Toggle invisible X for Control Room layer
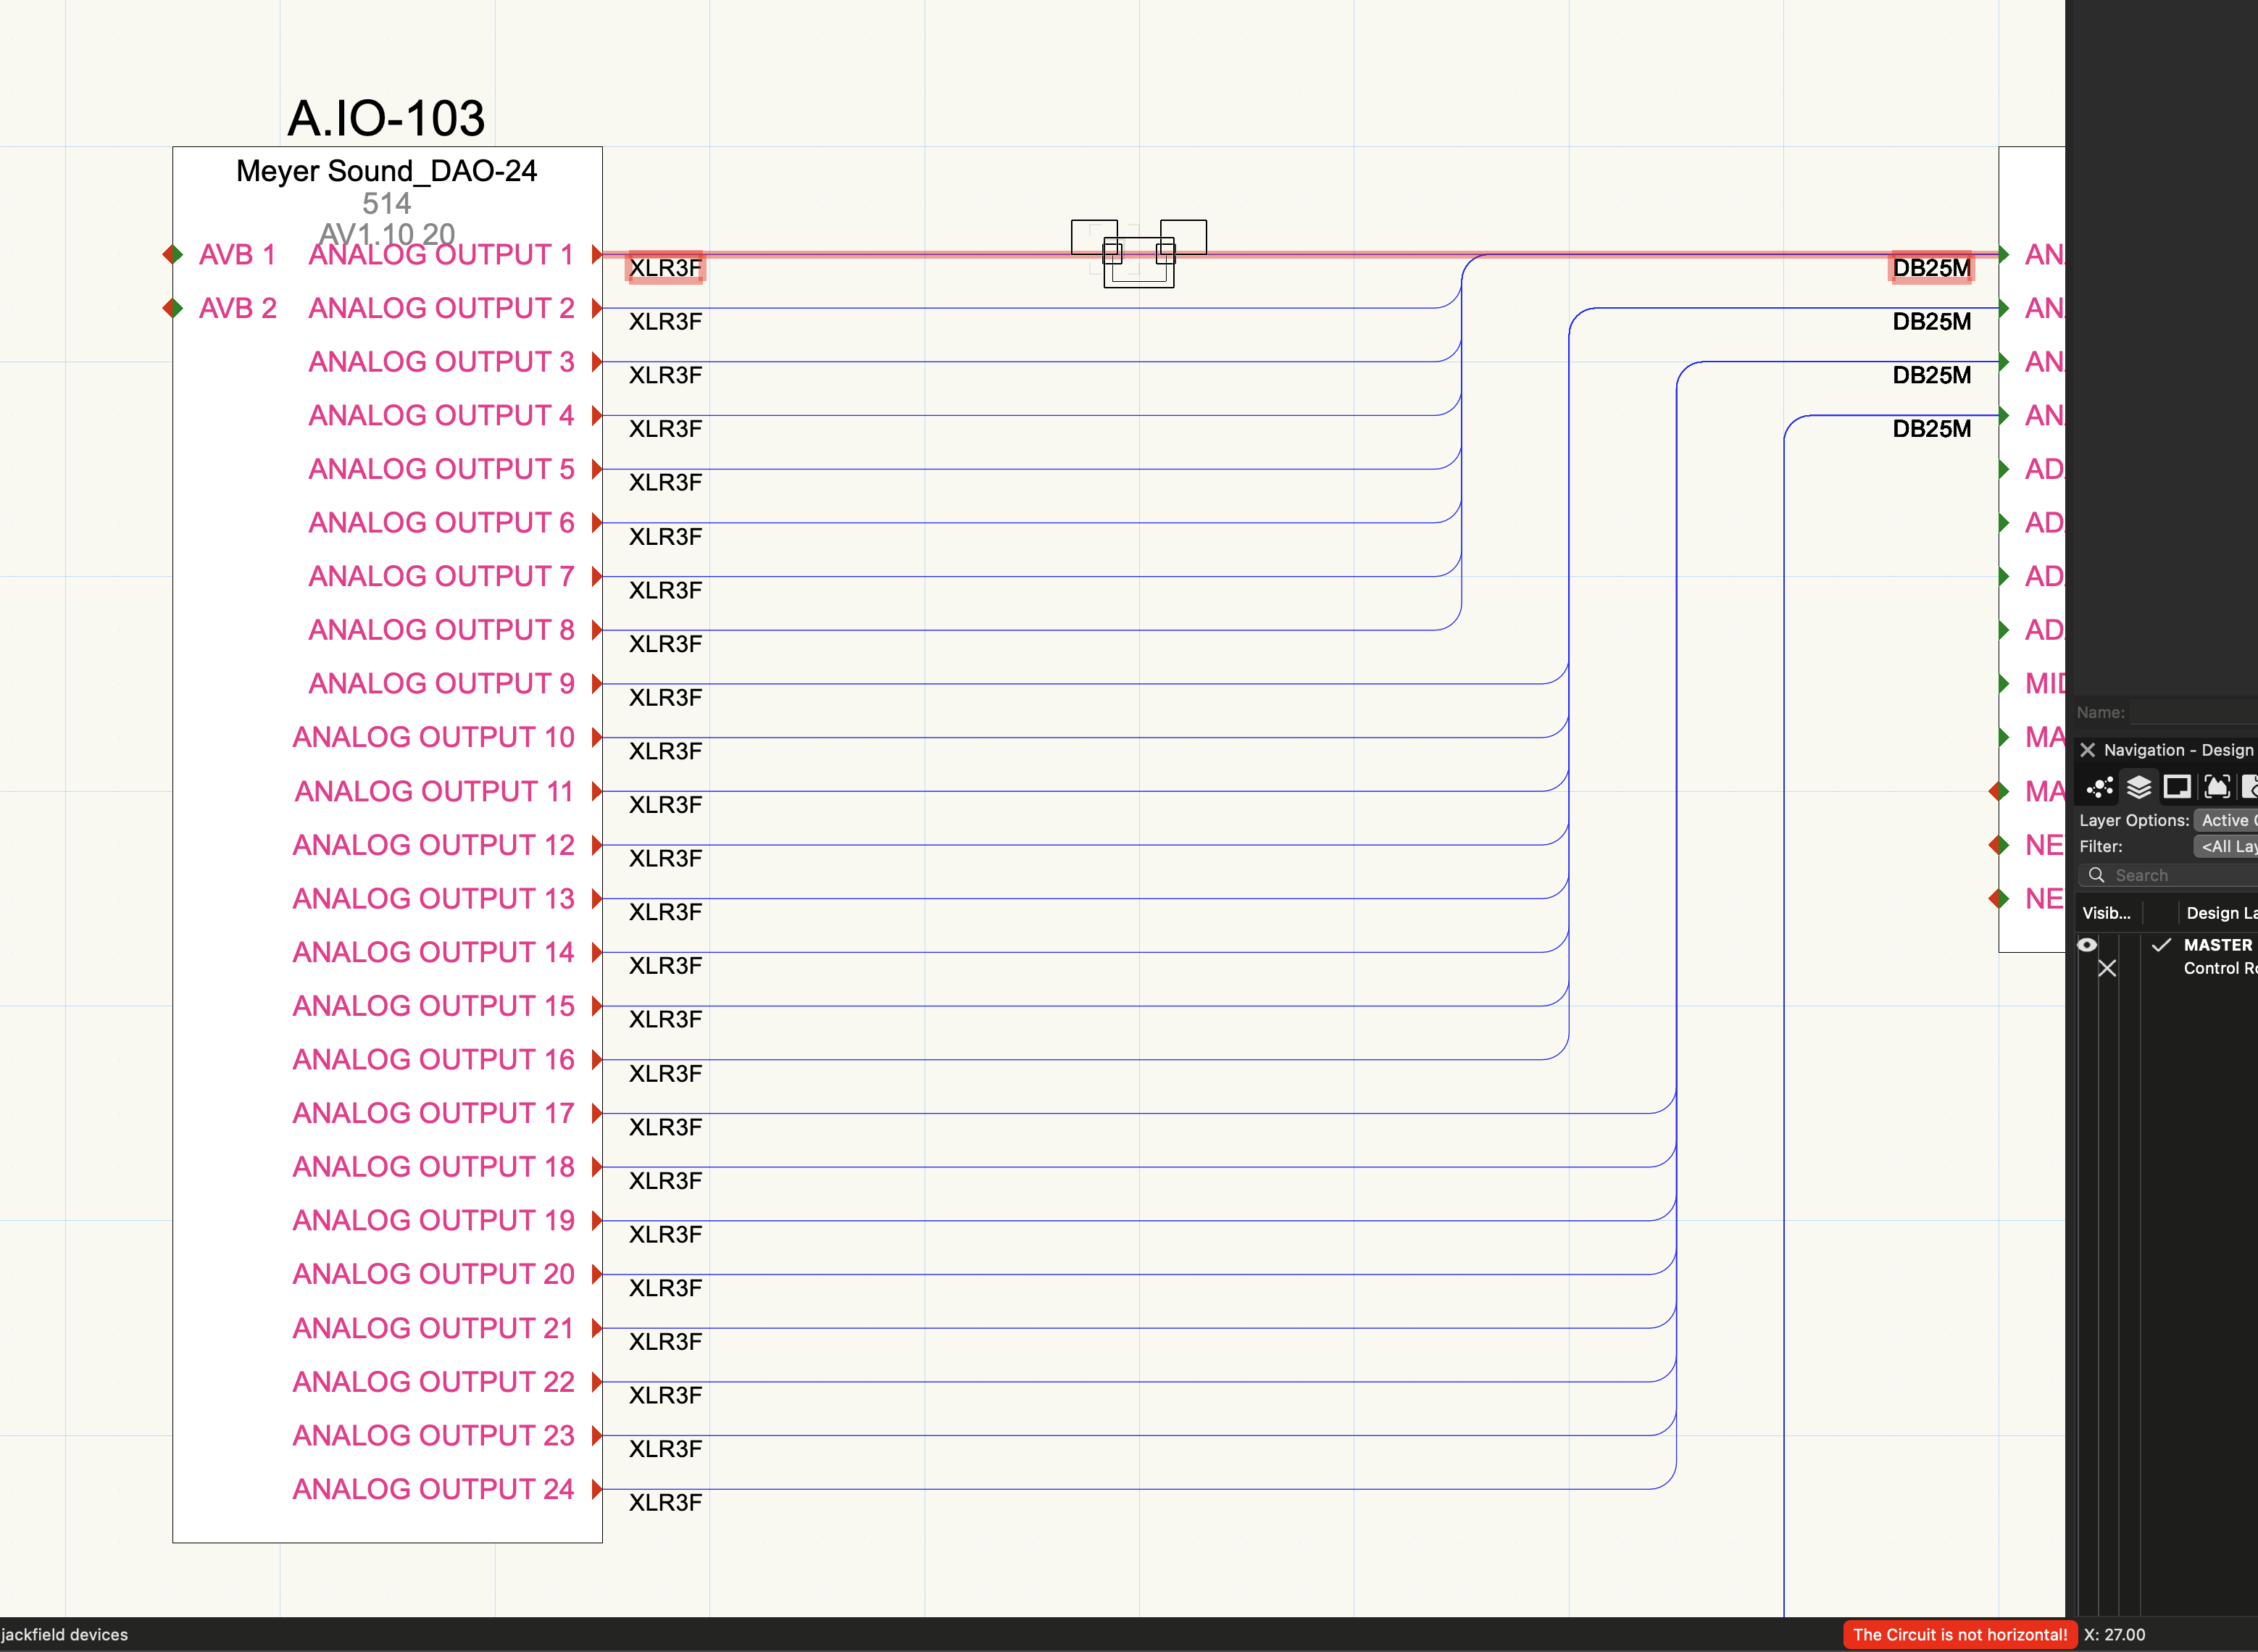This screenshot has height=1652, width=2258. [x=2107, y=968]
